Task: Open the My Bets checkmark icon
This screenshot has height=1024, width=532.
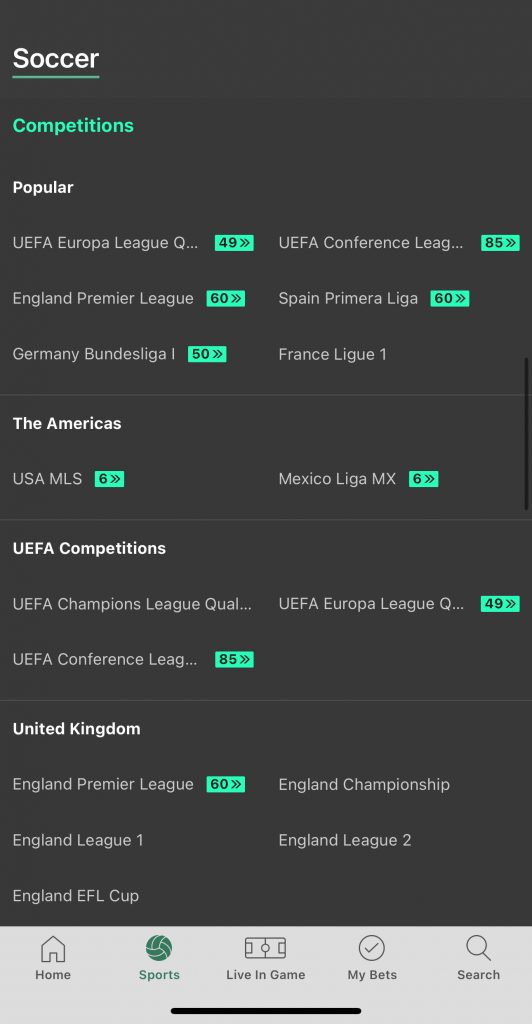Action: (x=371, y=948)
